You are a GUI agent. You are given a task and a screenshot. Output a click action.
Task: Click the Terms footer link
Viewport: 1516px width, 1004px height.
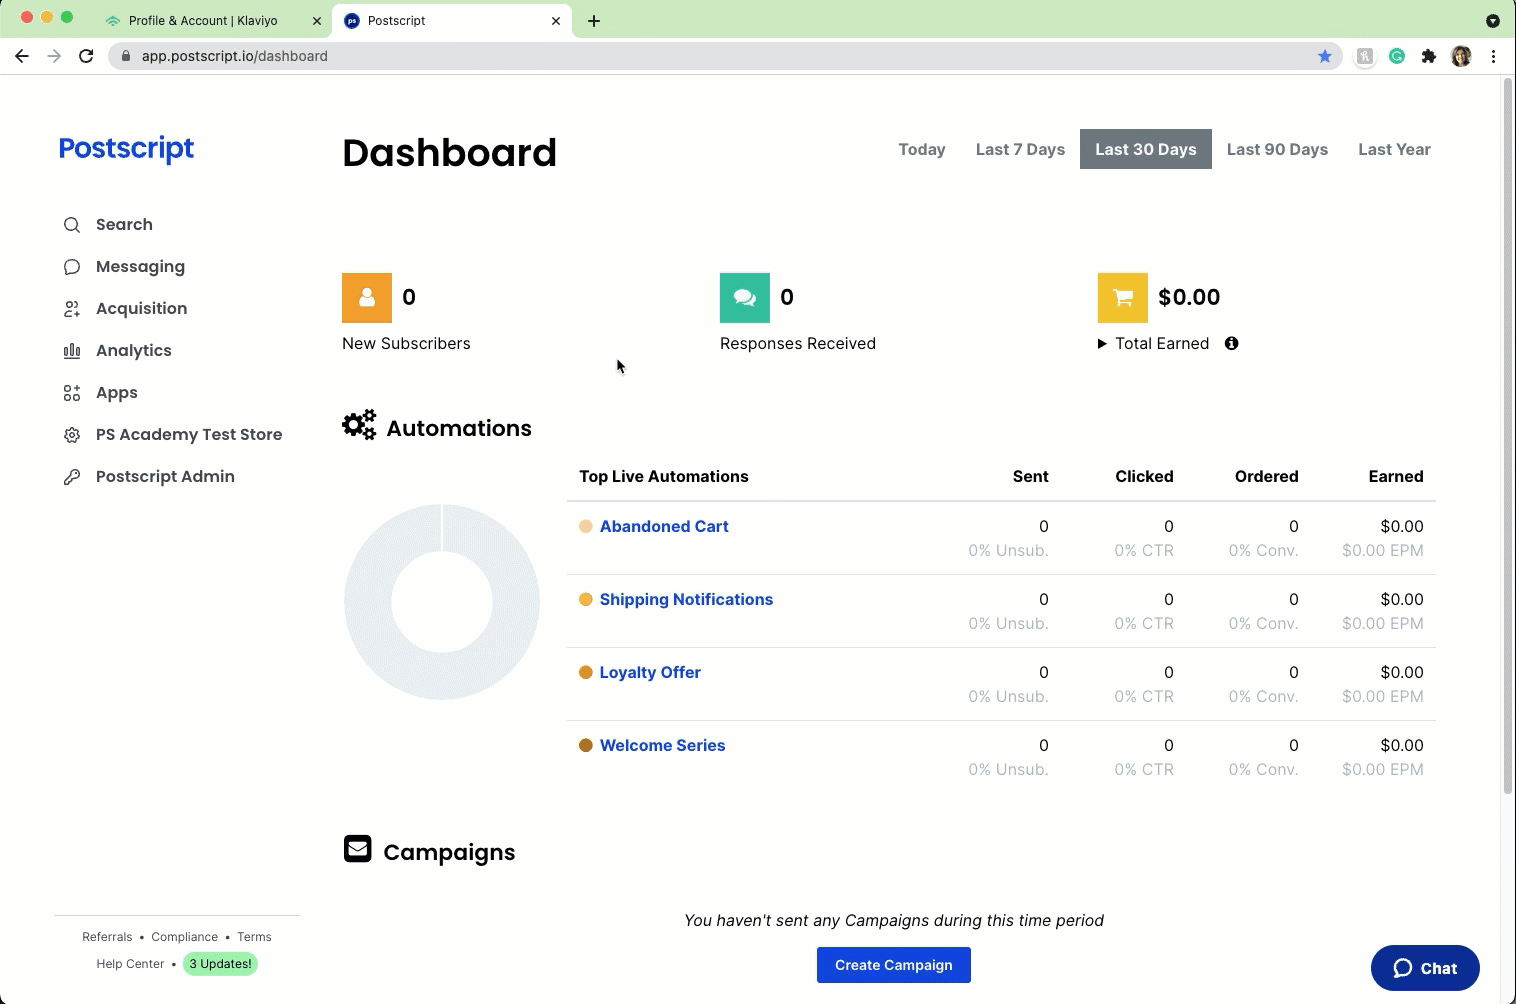254,937
